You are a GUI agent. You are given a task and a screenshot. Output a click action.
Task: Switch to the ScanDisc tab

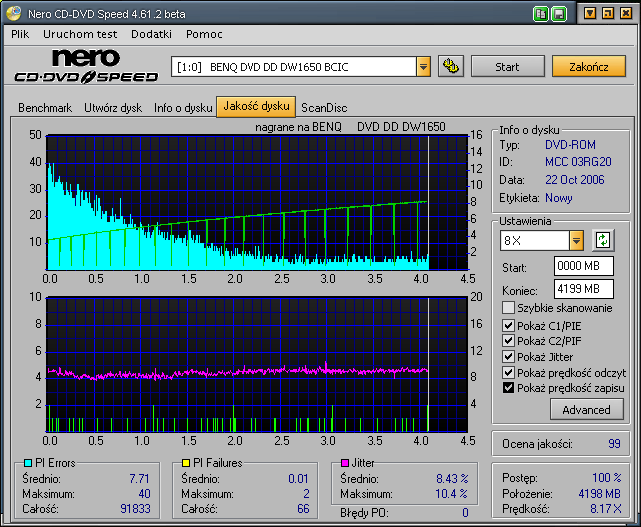click(x=324, y=108)
